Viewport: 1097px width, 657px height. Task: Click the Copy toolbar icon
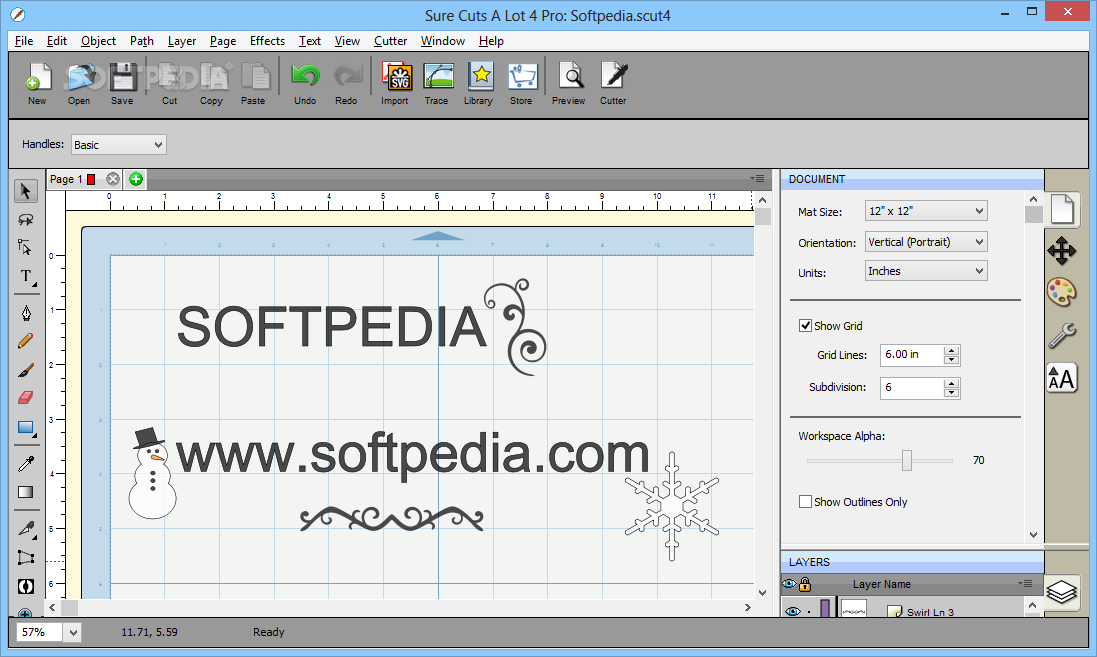click(x=212, y=76)
